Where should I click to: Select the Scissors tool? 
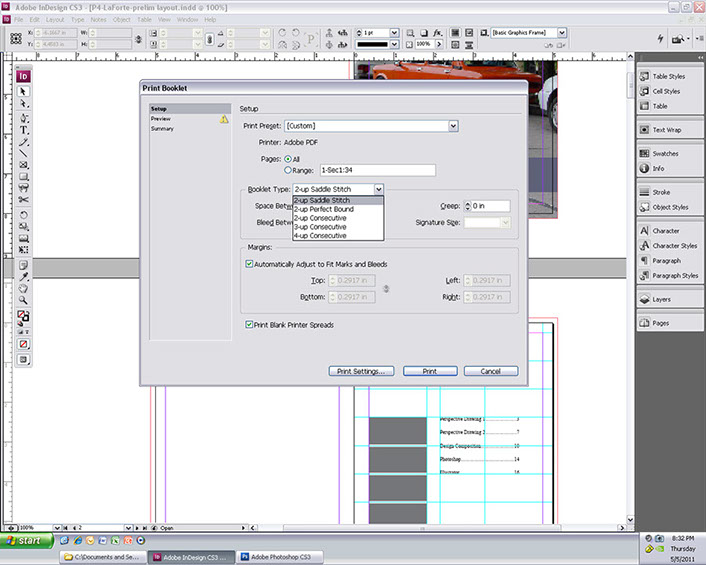[x=23, y=199]
